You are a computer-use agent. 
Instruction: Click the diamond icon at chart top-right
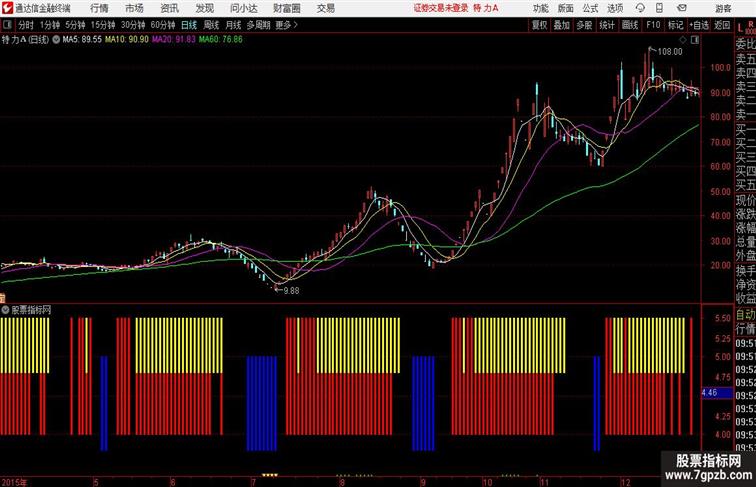(x=683, y=40)
